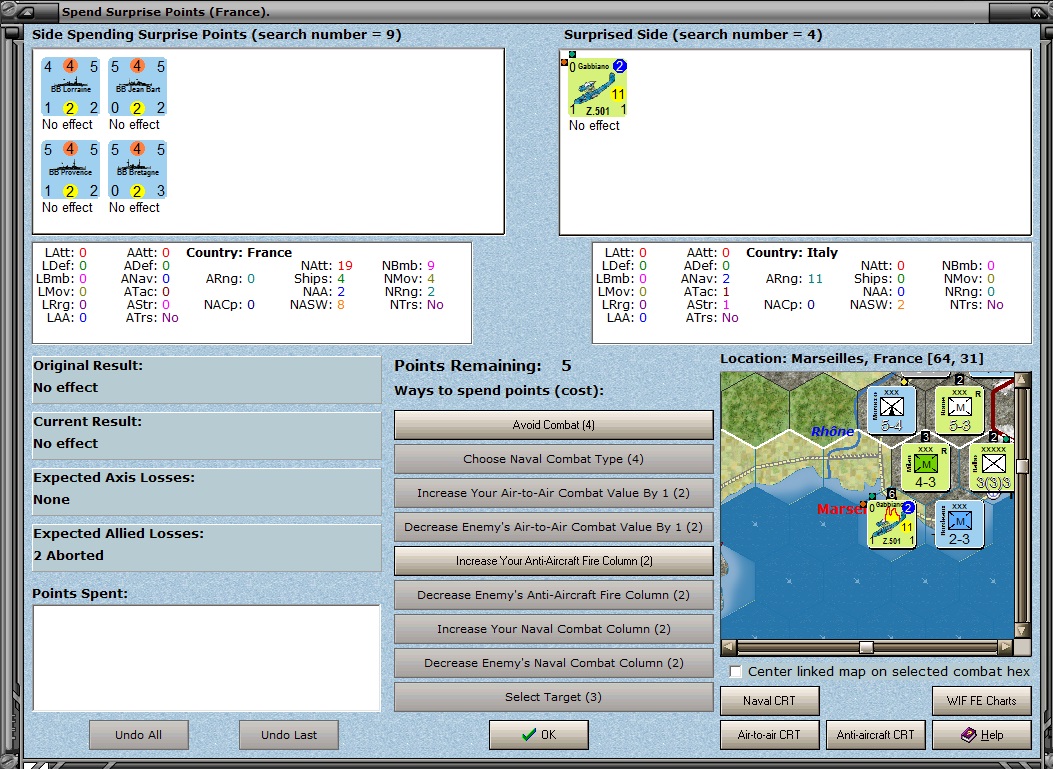Viewport: 1053px width, 769px height.
Task: Choose Naval Combat Type (4) option
Action: pos(553,459)
